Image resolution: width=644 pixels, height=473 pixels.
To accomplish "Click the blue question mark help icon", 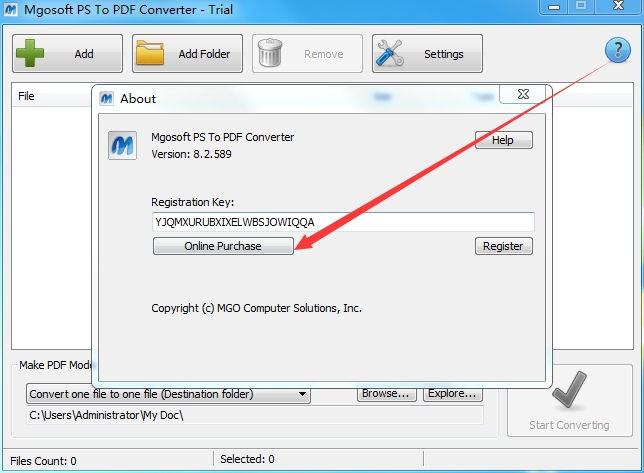I will [x=617, y=50].
